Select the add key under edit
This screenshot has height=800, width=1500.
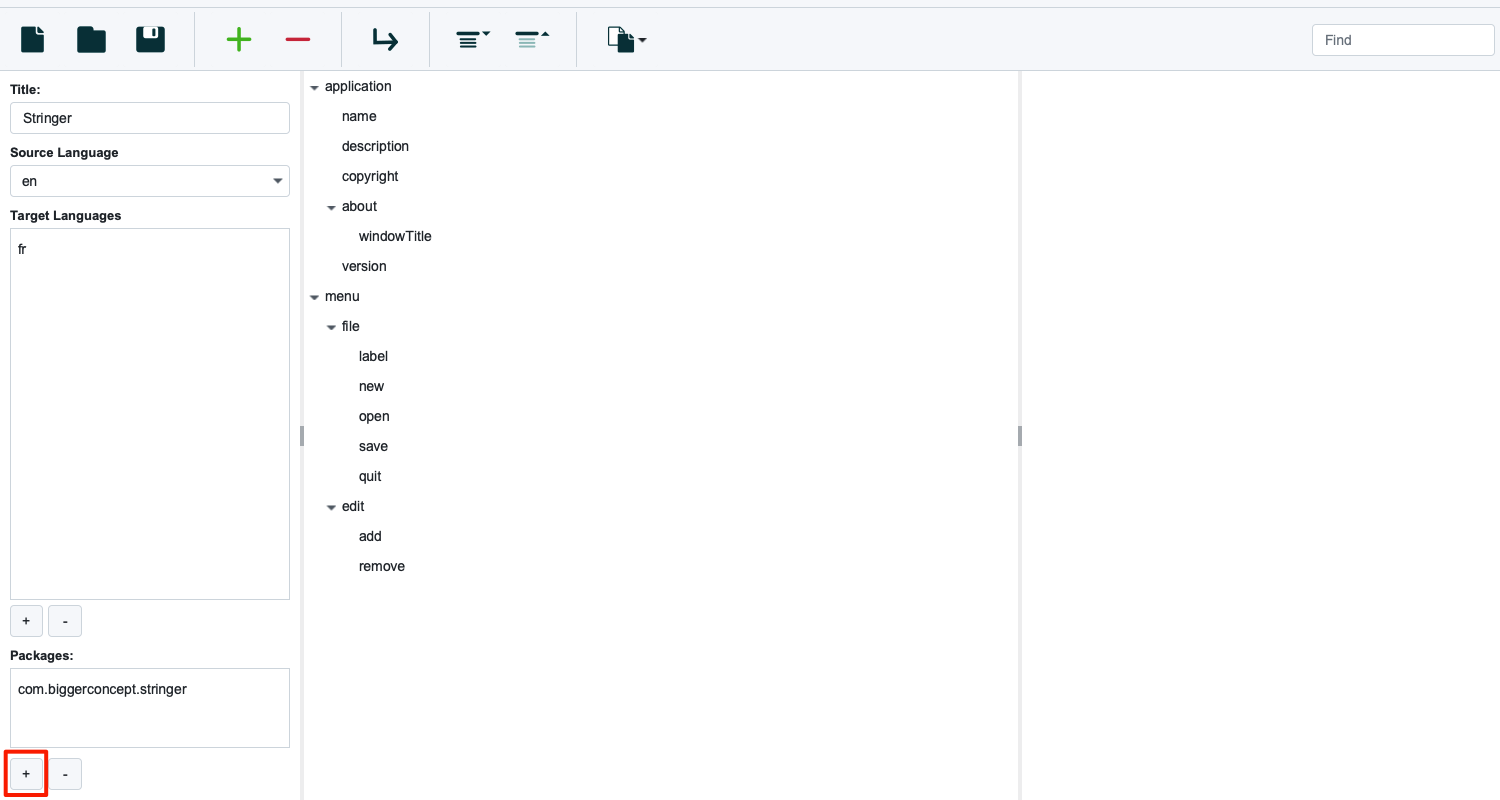370,536
